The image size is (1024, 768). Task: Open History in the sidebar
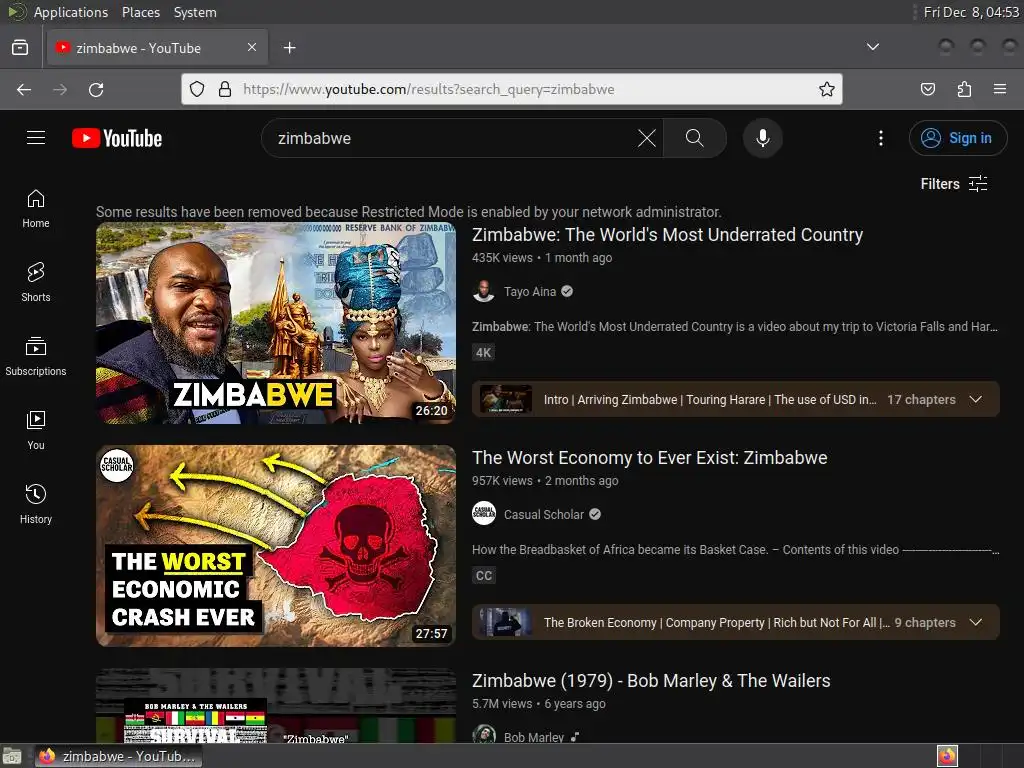[x=36, y=504]
